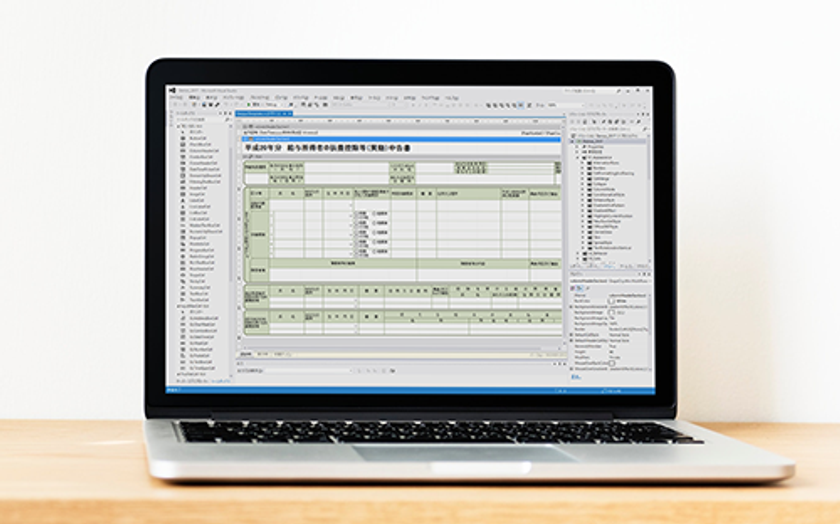840x524 pixels.
Task: Open the ヘルプ menu
Action: pos(452,98)
